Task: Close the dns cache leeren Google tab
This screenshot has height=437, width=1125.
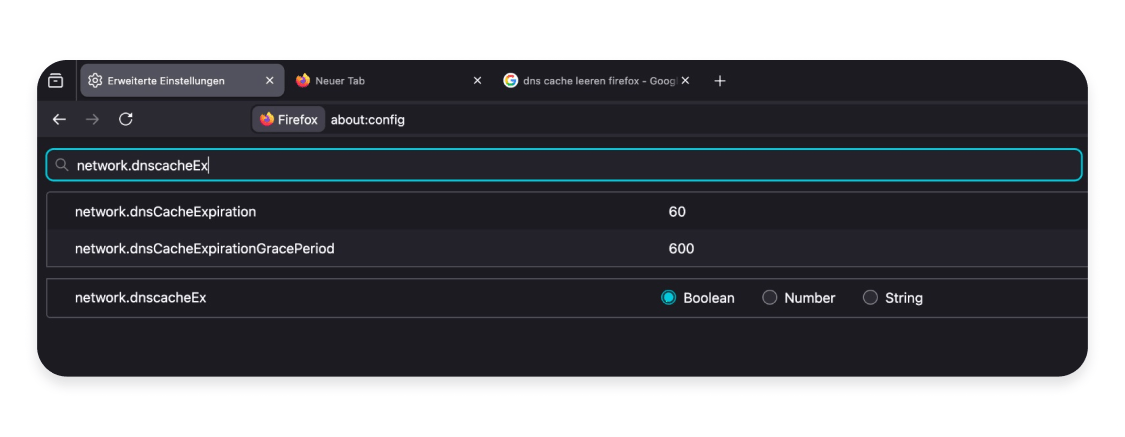Action: pos(684,81)
